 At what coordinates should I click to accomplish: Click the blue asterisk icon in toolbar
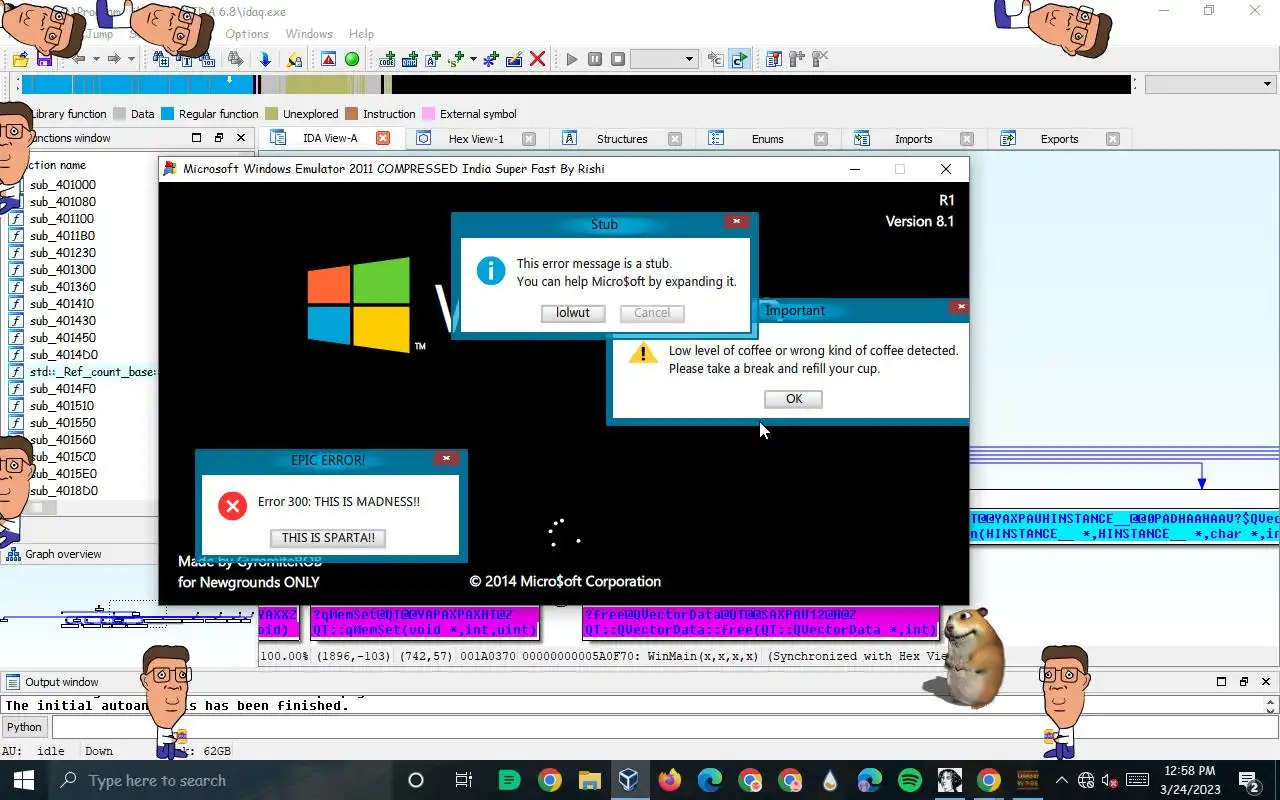[x=490, y=60]
